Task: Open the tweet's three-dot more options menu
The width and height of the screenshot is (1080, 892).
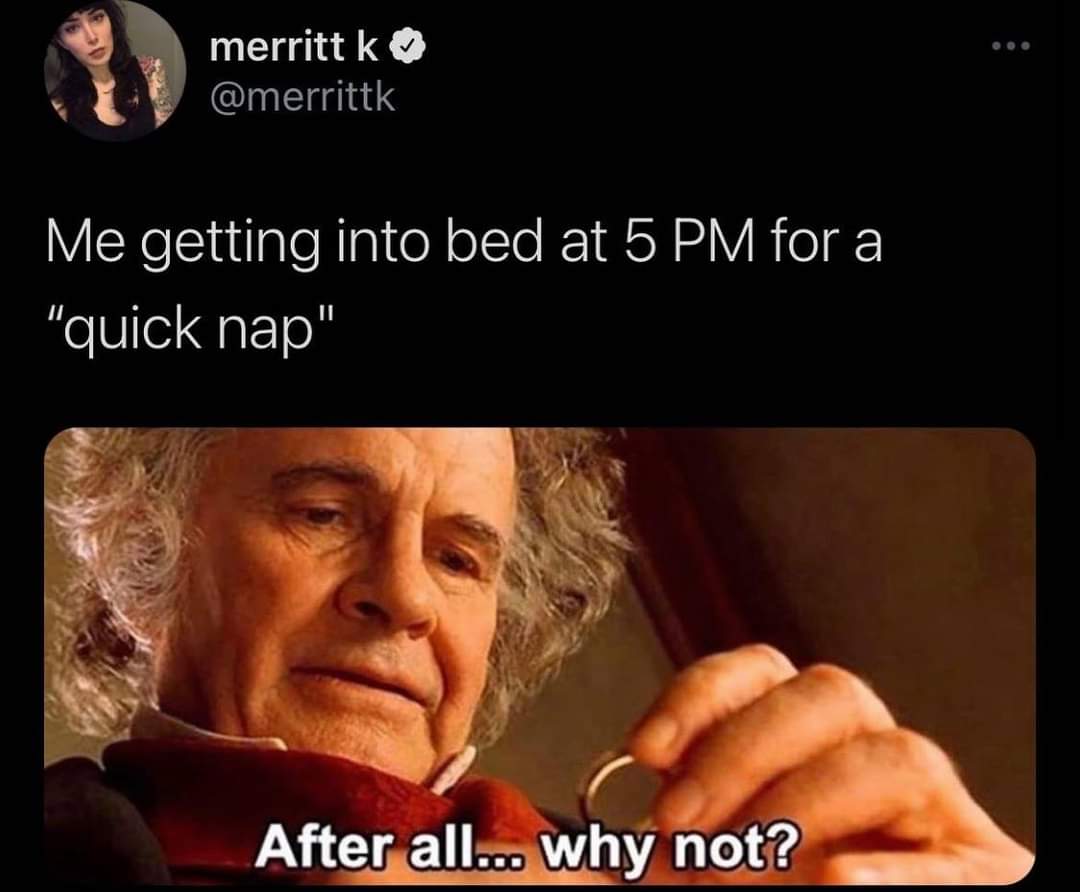Action: (1011, 46)
